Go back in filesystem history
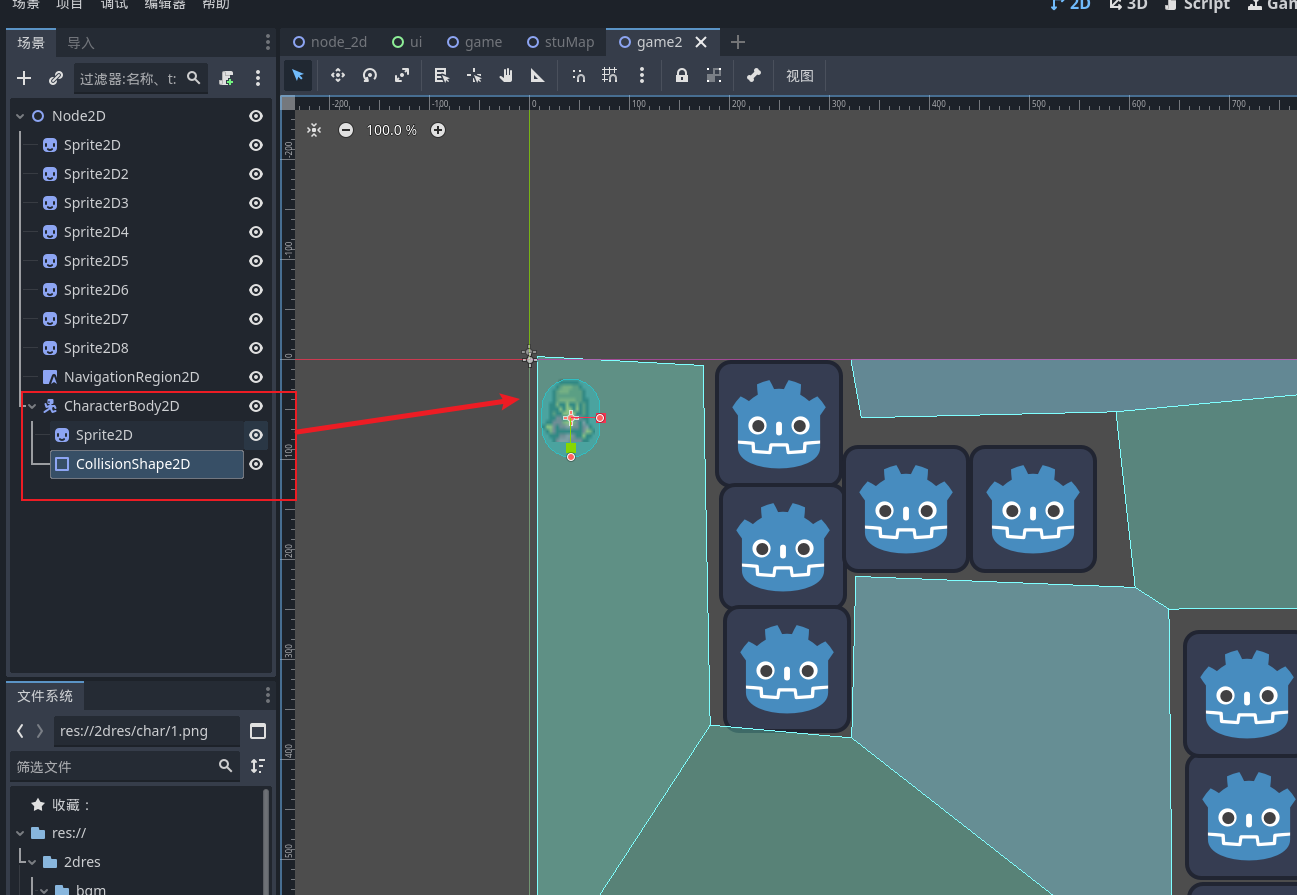Screen dimensions: 1297x895 point(20,731)
